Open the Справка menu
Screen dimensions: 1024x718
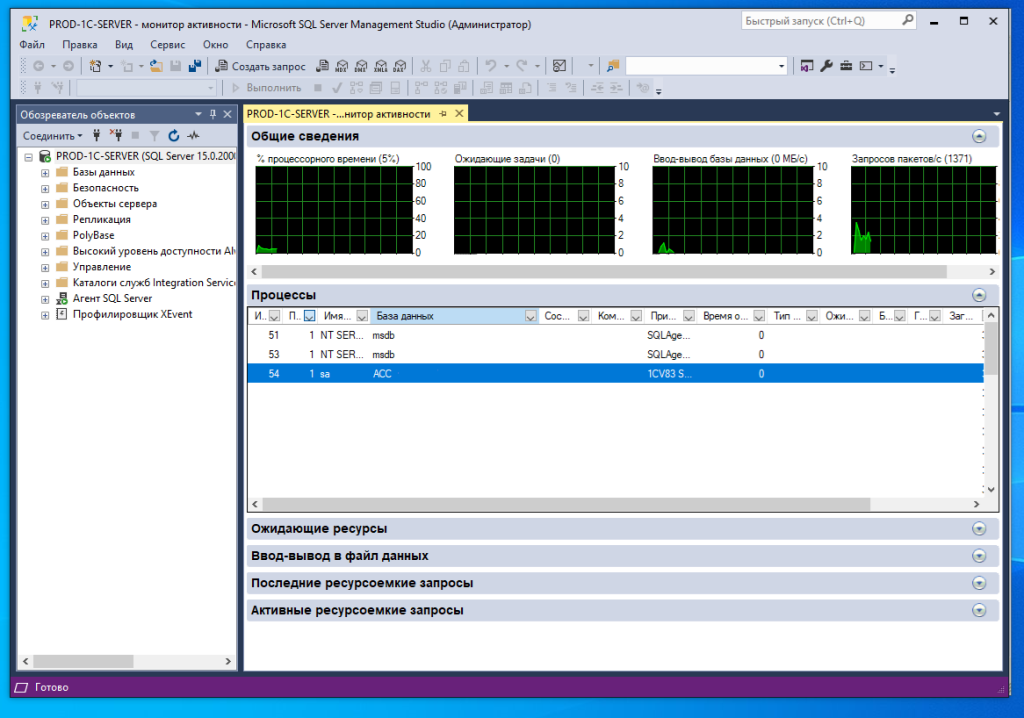[x=265, y=45]
